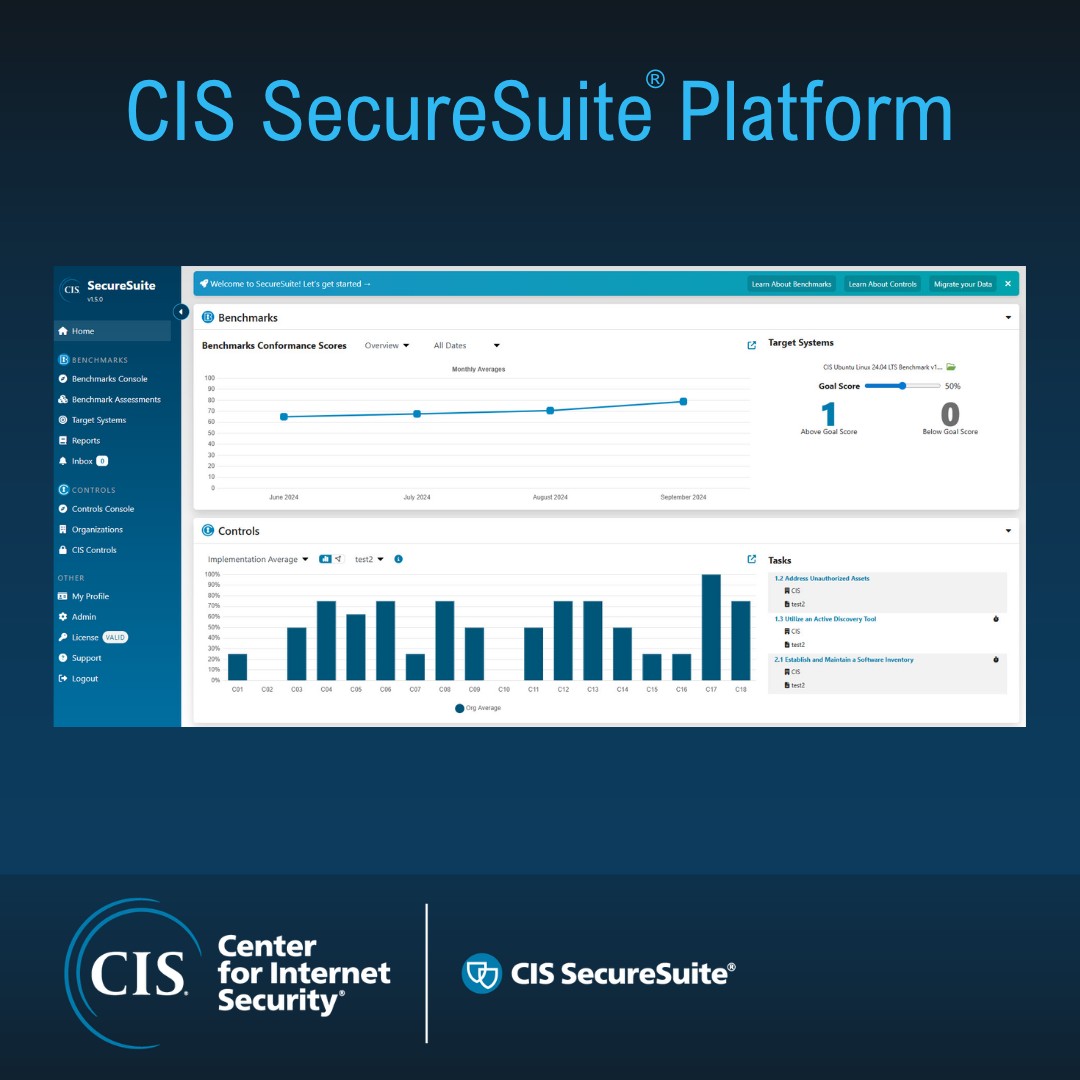Open Reports in sidebar
The image size is (1080, 1080).
[79, 441]
